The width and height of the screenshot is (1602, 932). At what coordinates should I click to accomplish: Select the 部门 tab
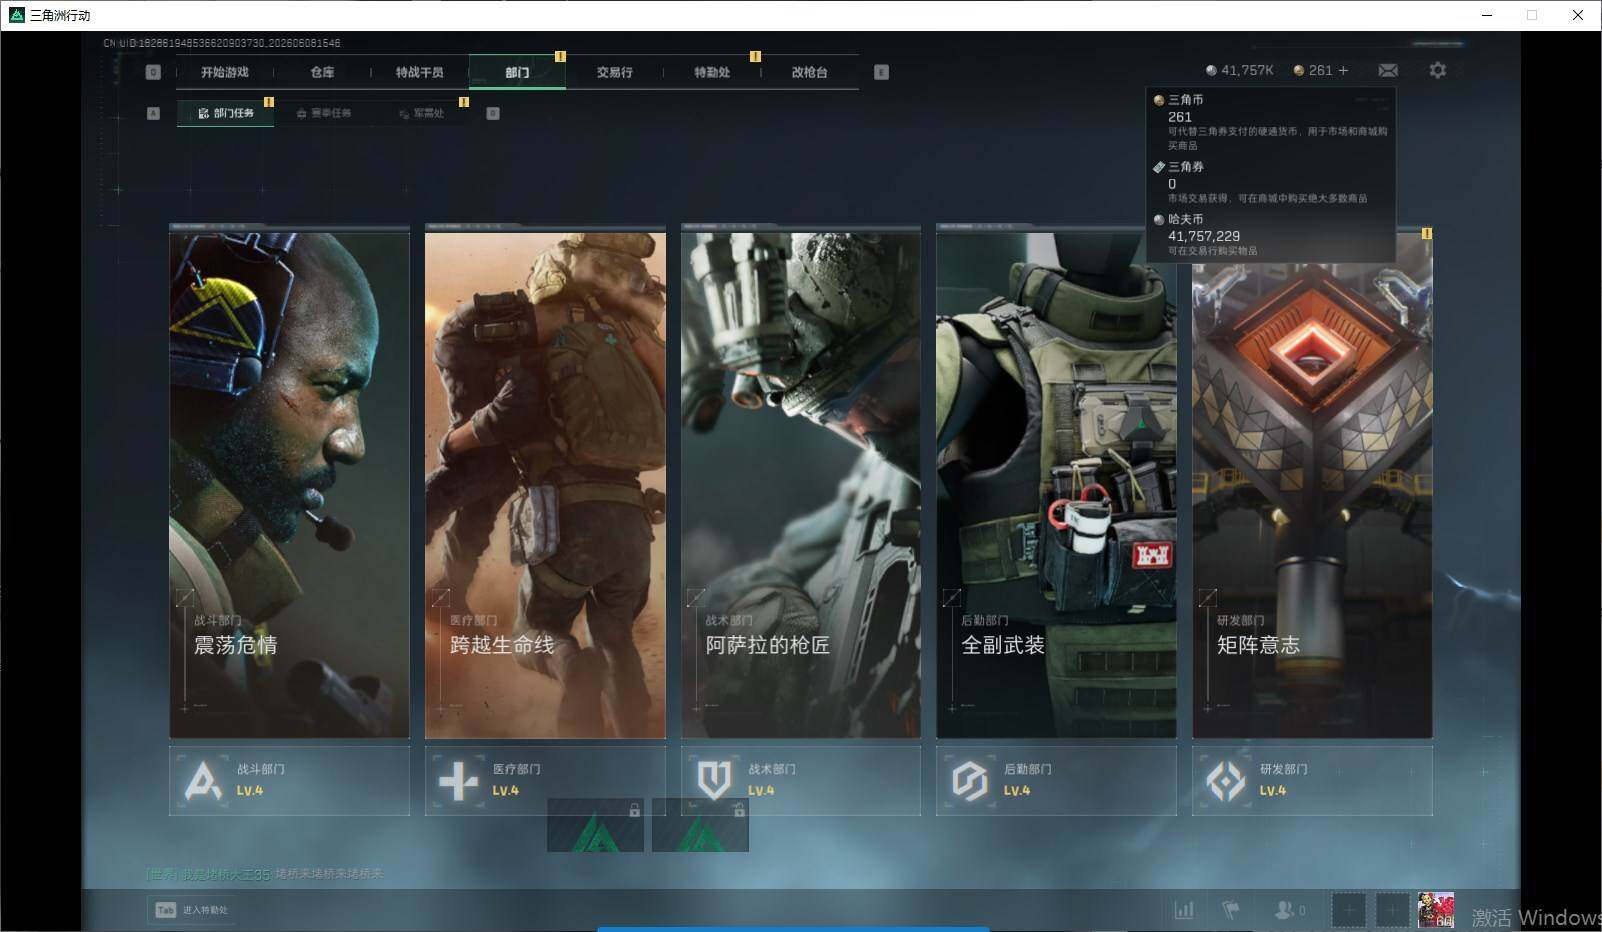coord(517,72)
